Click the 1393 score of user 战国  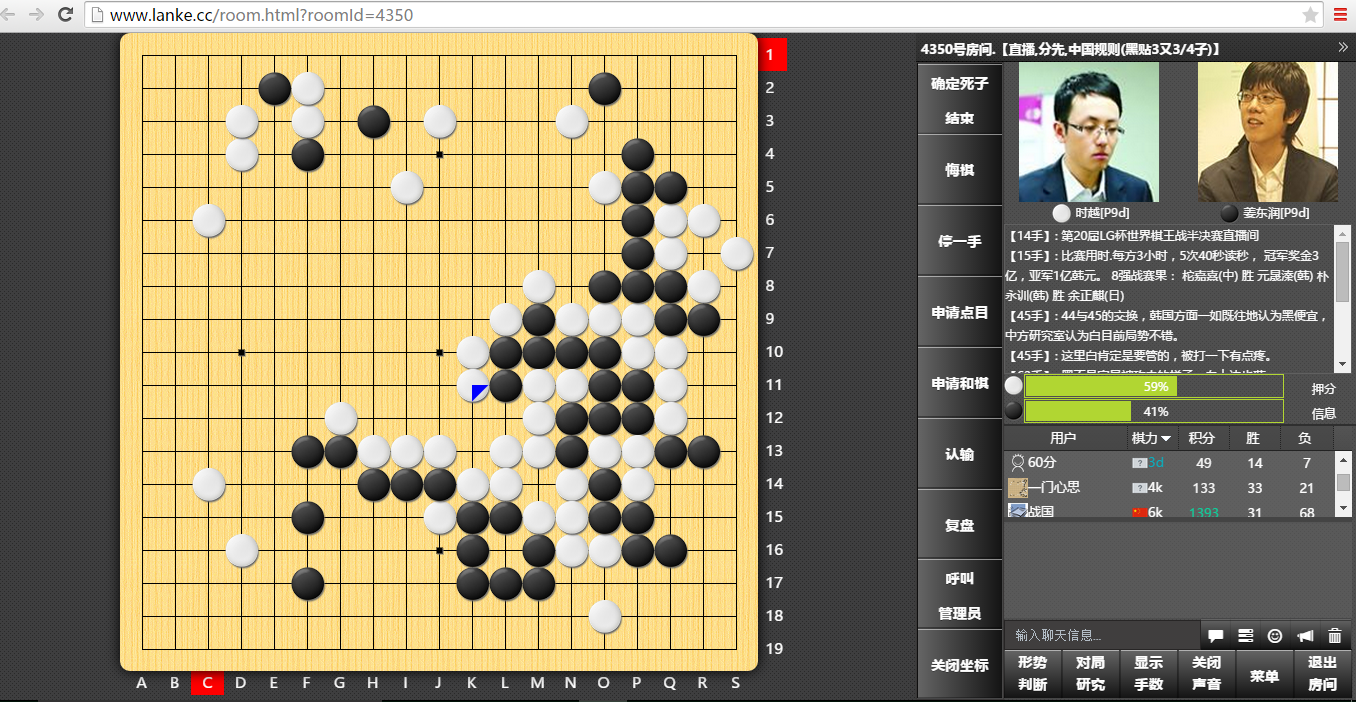point(1203,512)
